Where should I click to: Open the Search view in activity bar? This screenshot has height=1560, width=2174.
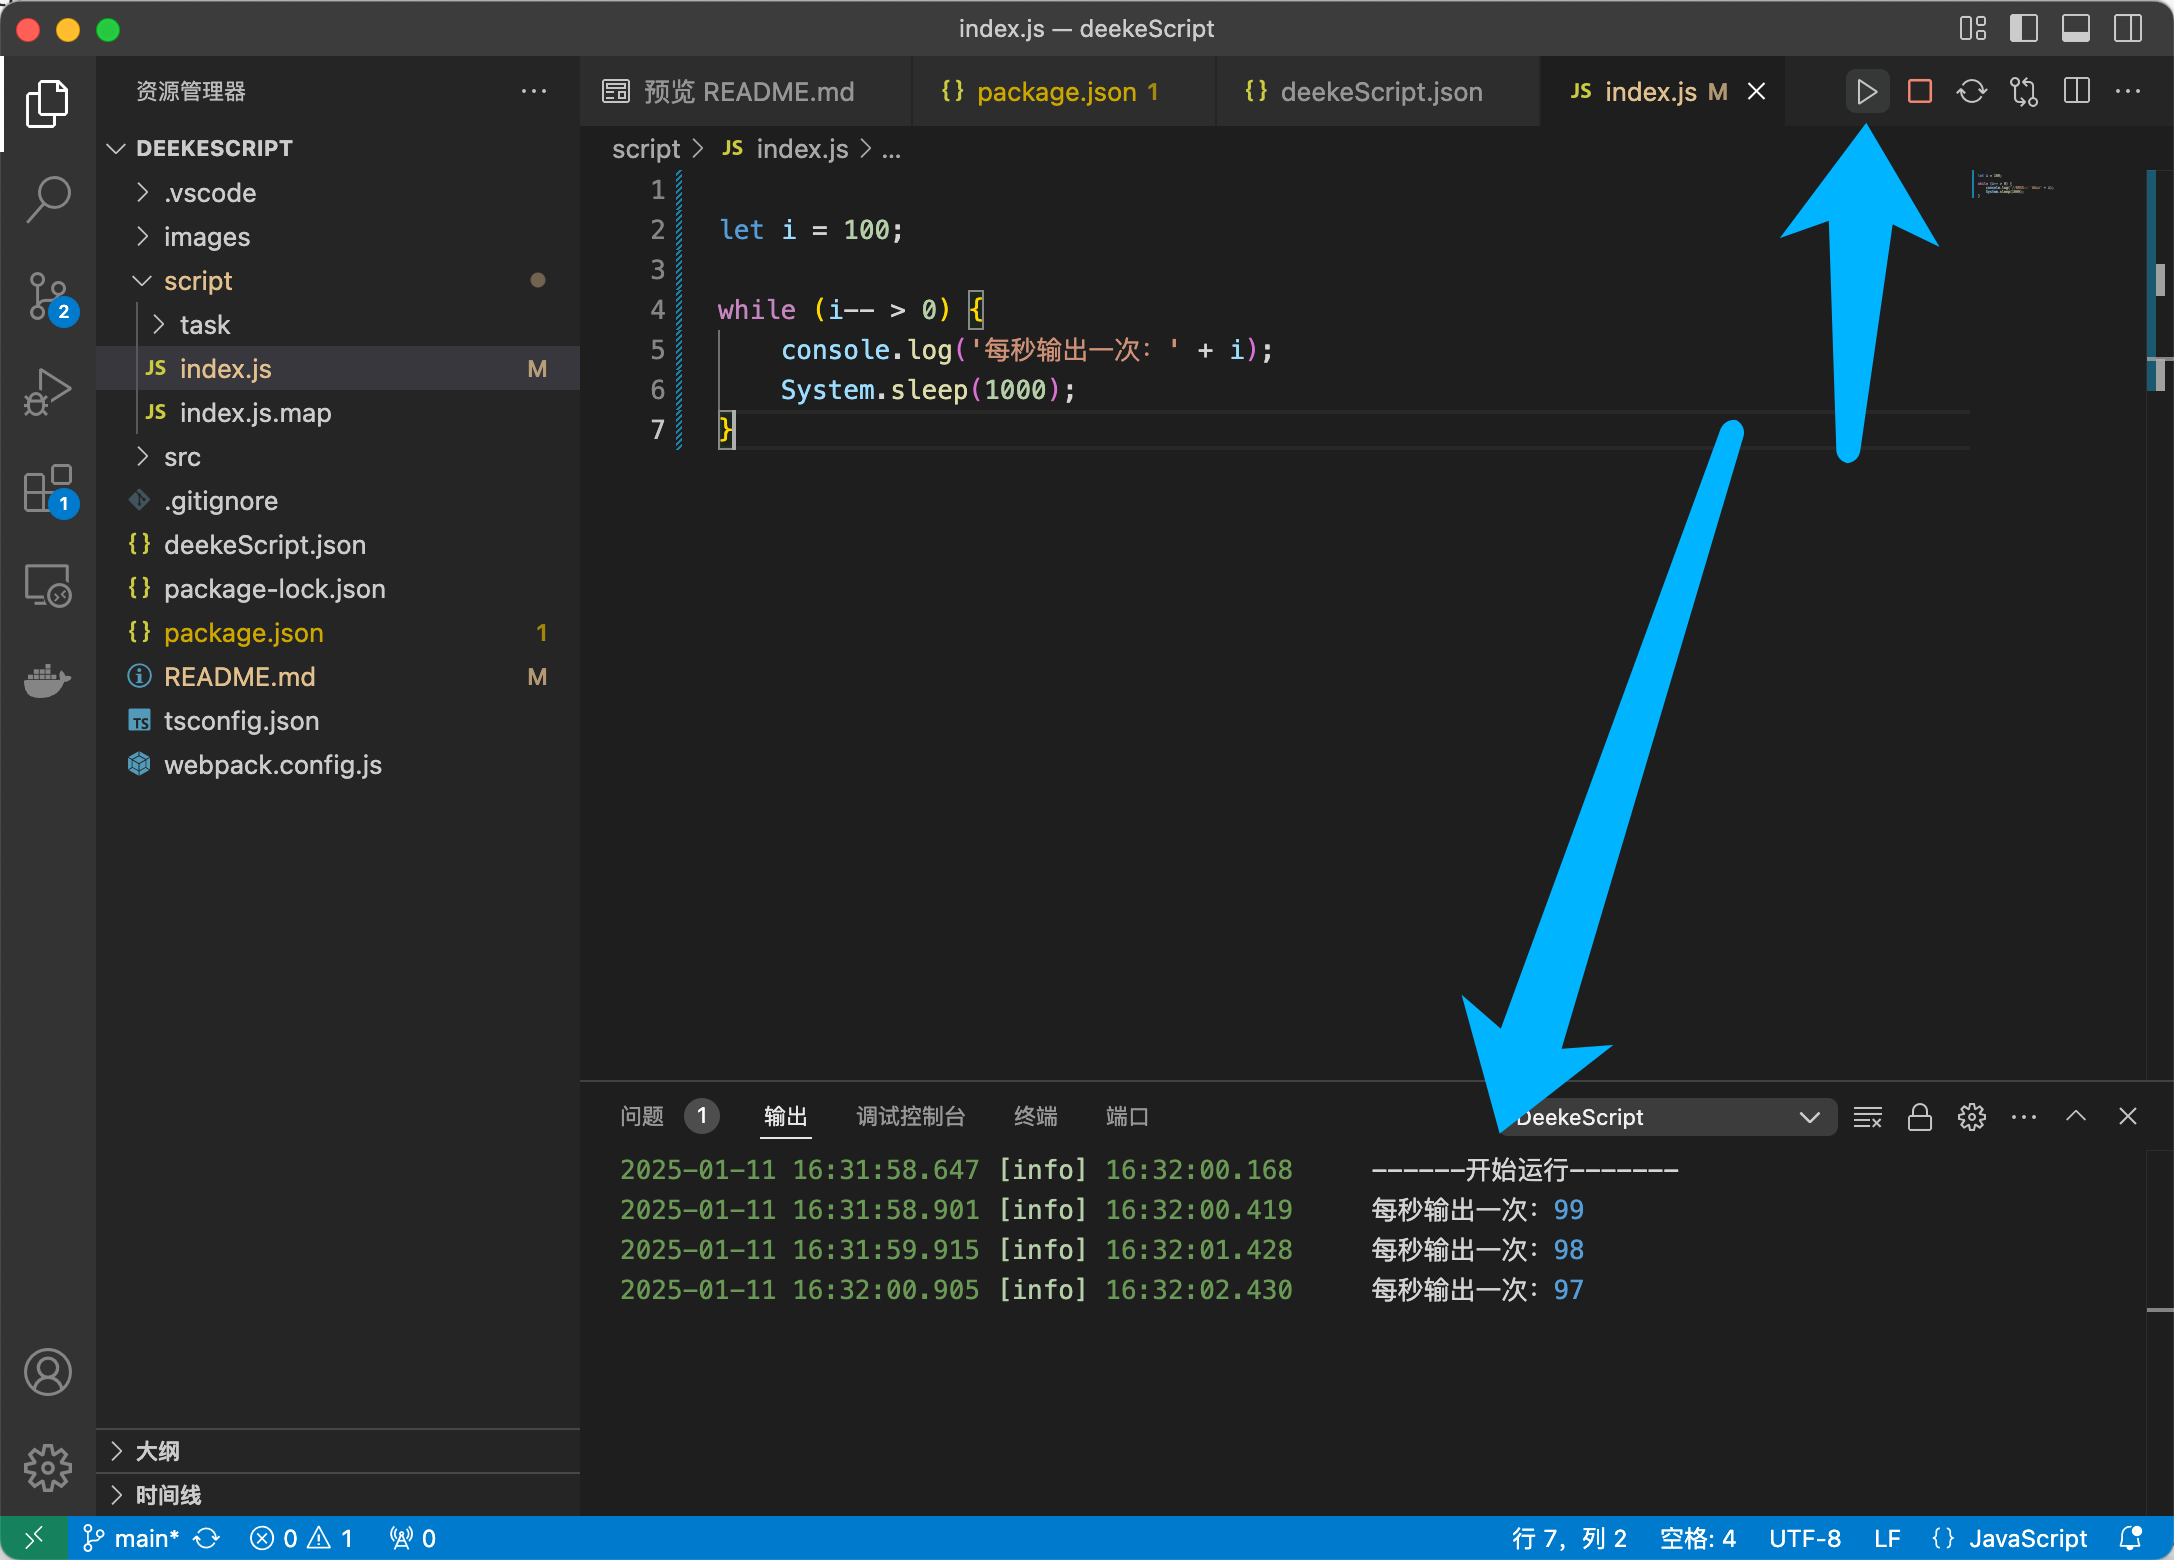point(47,198)
